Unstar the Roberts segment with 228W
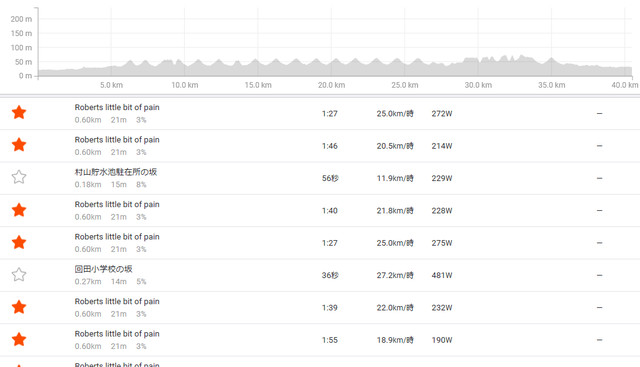 pyautogui.click(x=19, y=210)
